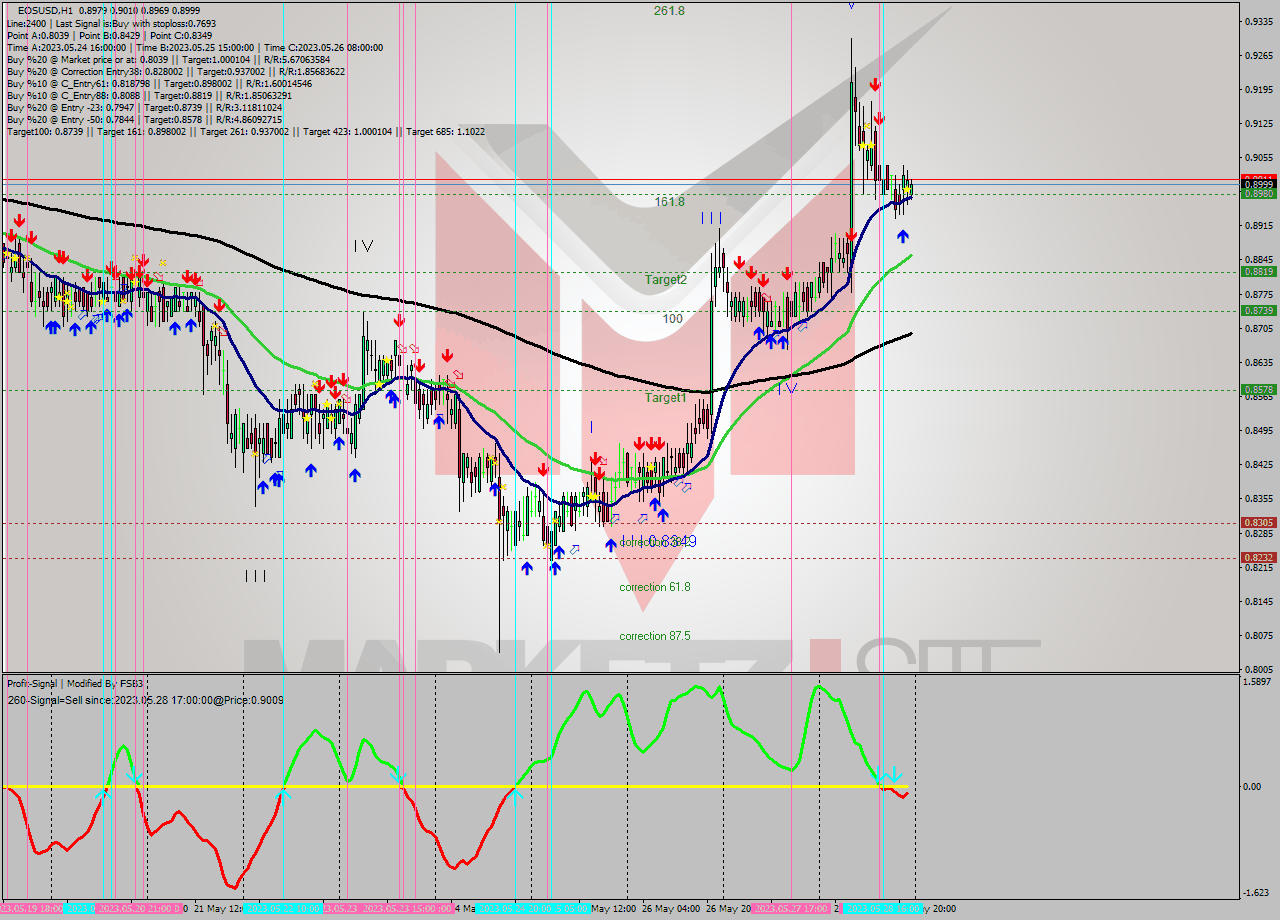Click the -1.623 indicator scale value
This screenshot has width=1280, height=920.
coord(1258,893)
